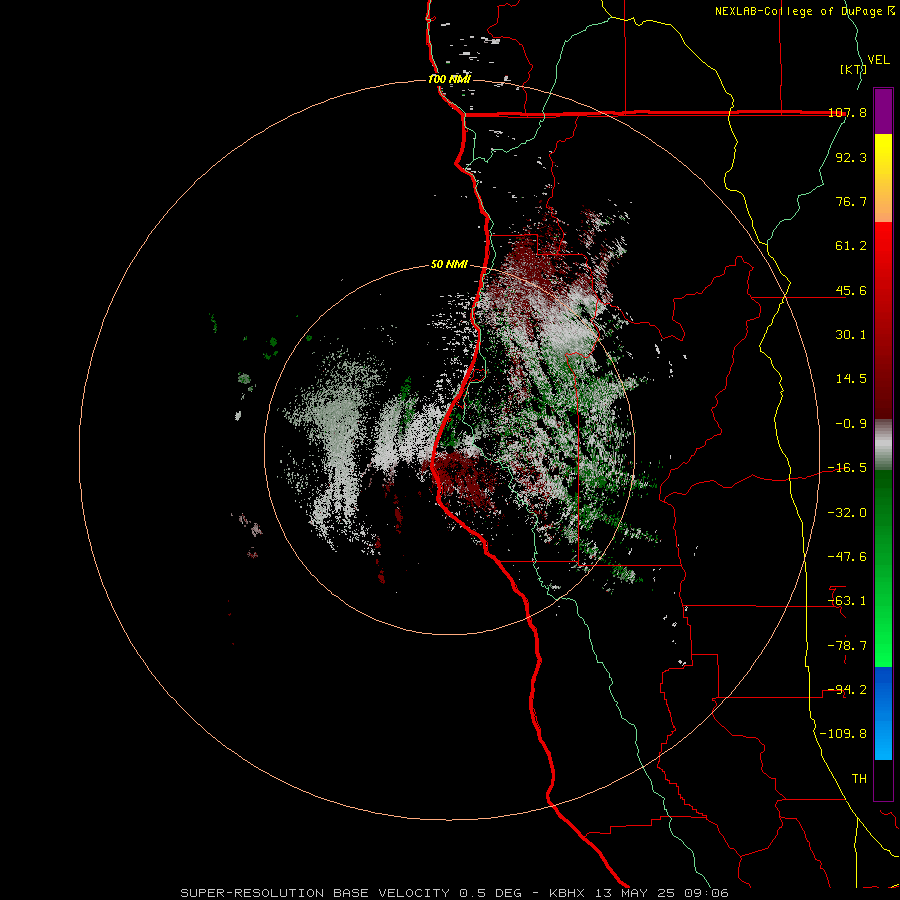Click the VEL legend title

(x=878, y=59)
